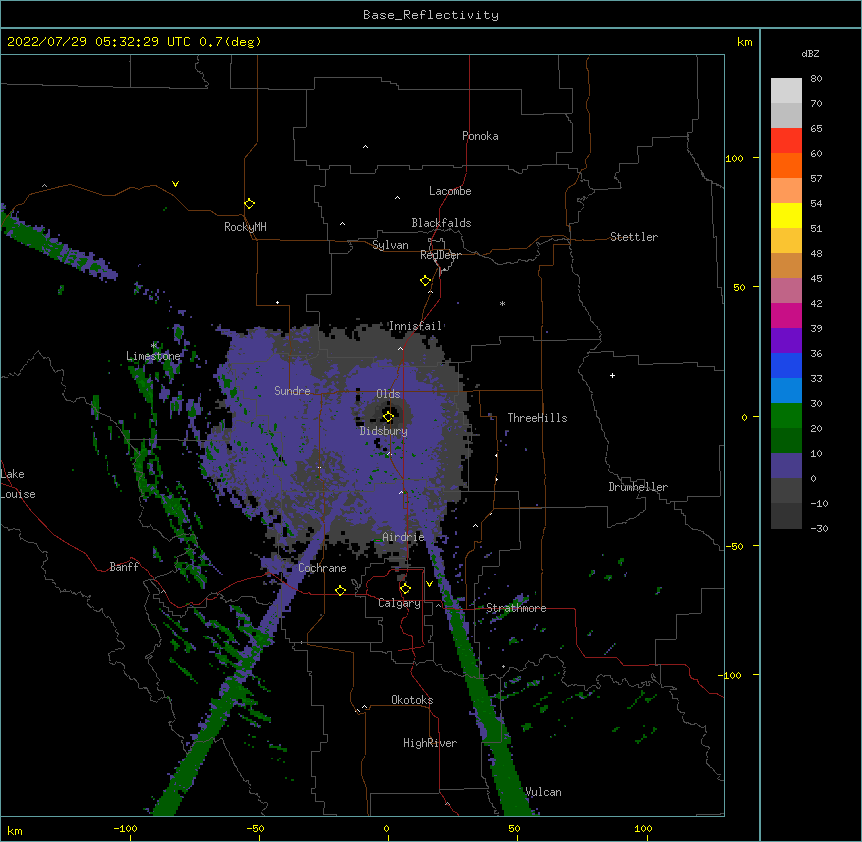Click the magenta 42 dBZ color swatch

(x=786, y=315)
